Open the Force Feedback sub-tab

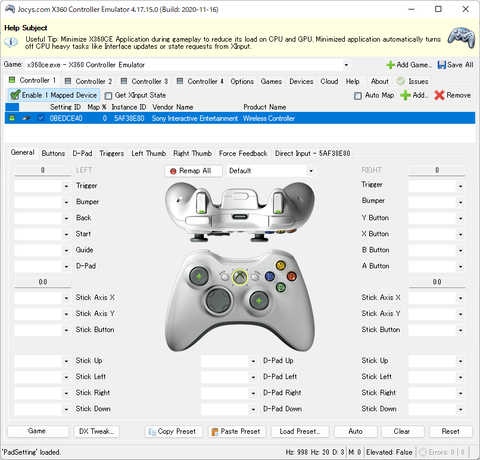point(243,153)
